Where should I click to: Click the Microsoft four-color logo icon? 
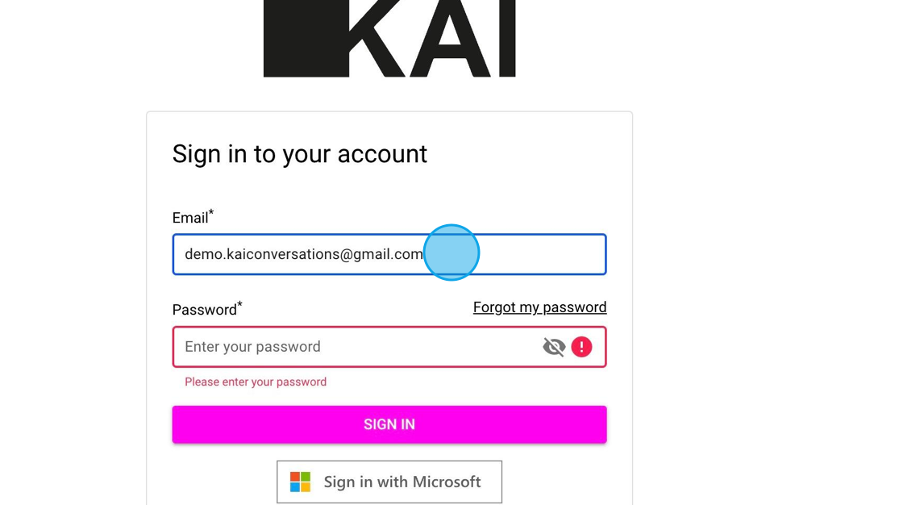coord(300,482)
